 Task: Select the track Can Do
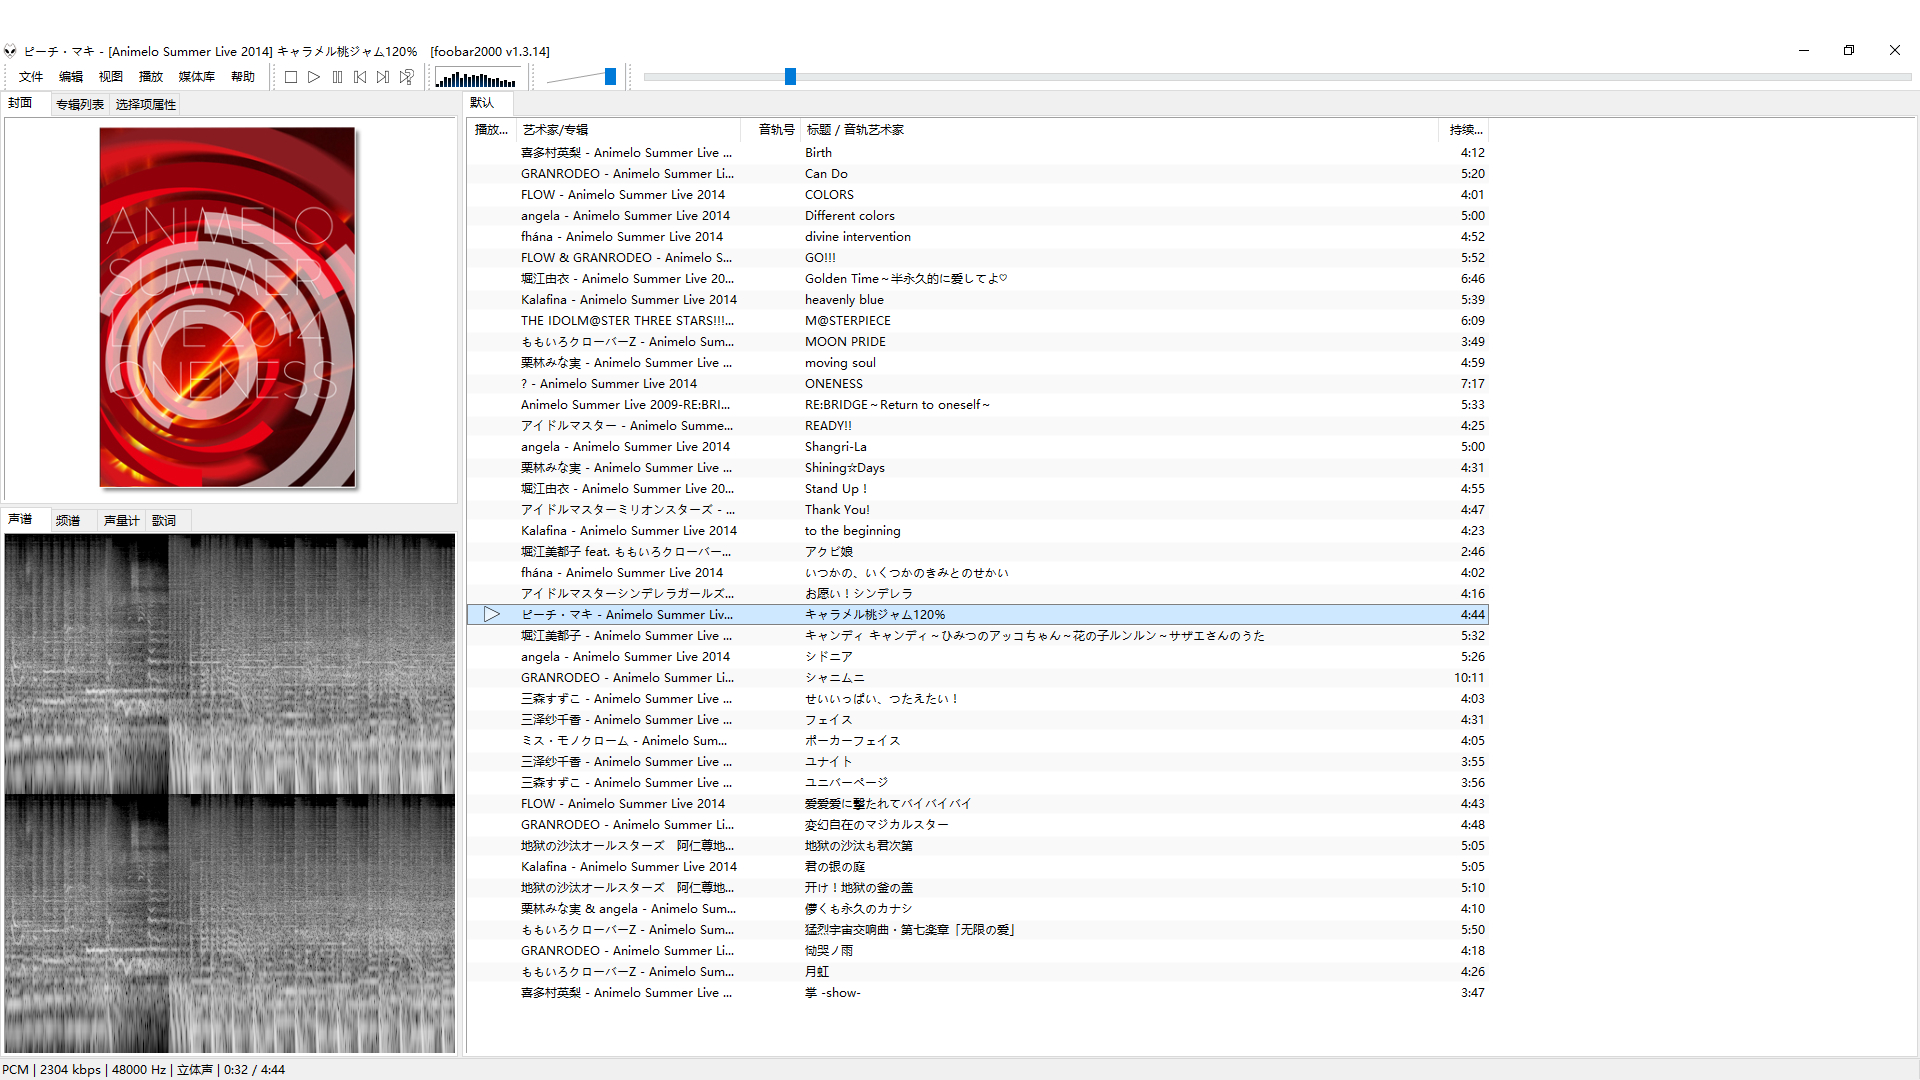[x=978, y=174]
